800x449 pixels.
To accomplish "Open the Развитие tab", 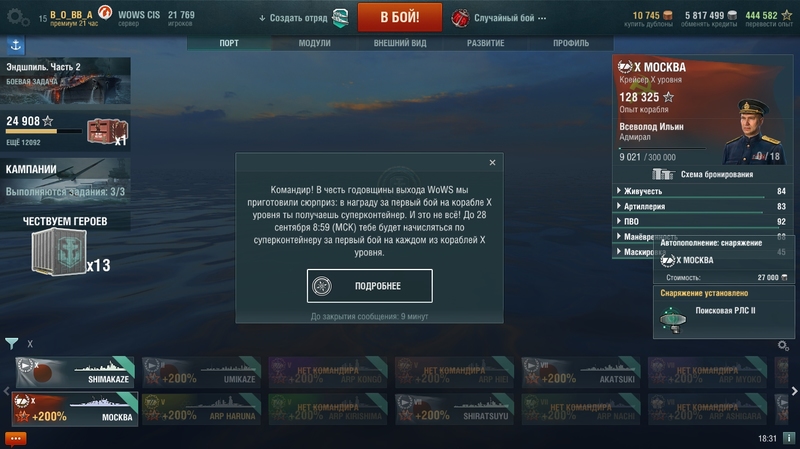I will tap(485, 43).
